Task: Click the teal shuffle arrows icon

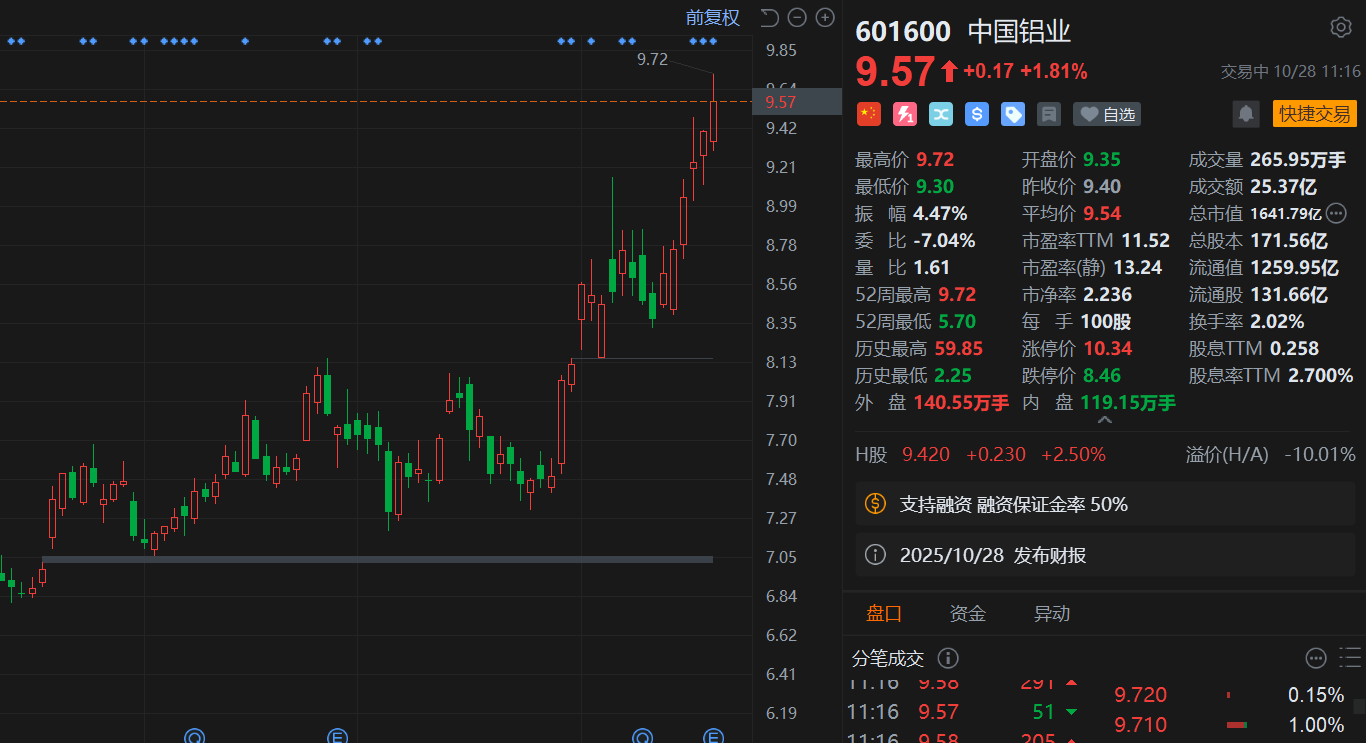Action: pyautogui.click(x=941, y=114)
